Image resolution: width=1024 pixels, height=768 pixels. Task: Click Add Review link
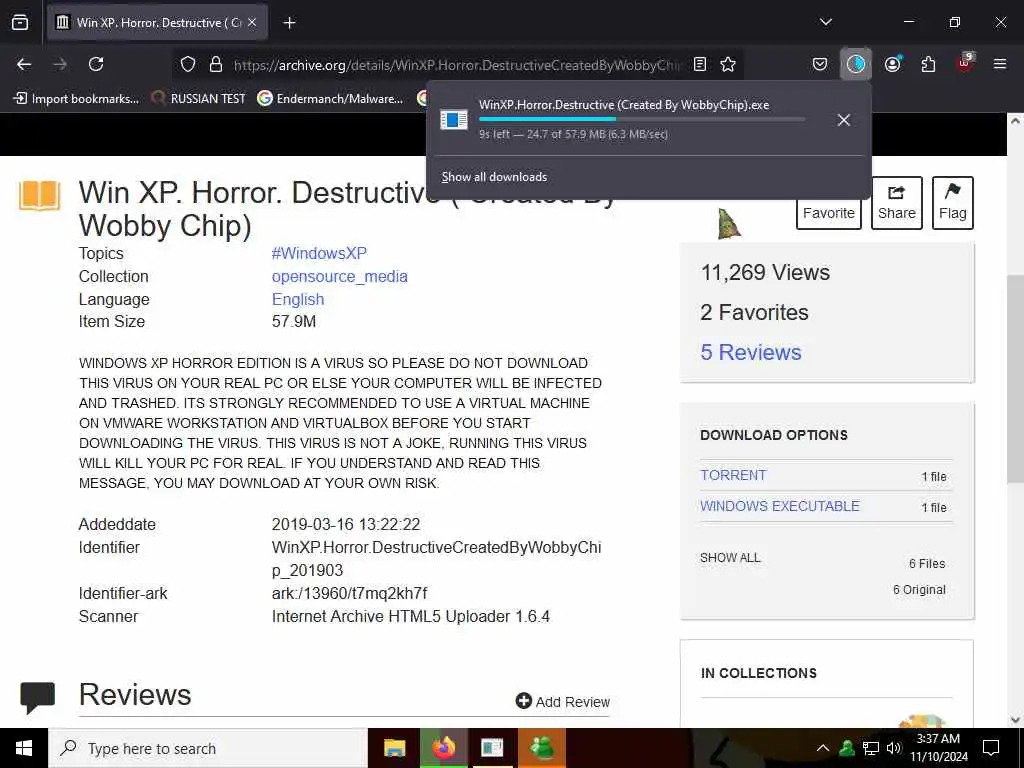(563, 701)
